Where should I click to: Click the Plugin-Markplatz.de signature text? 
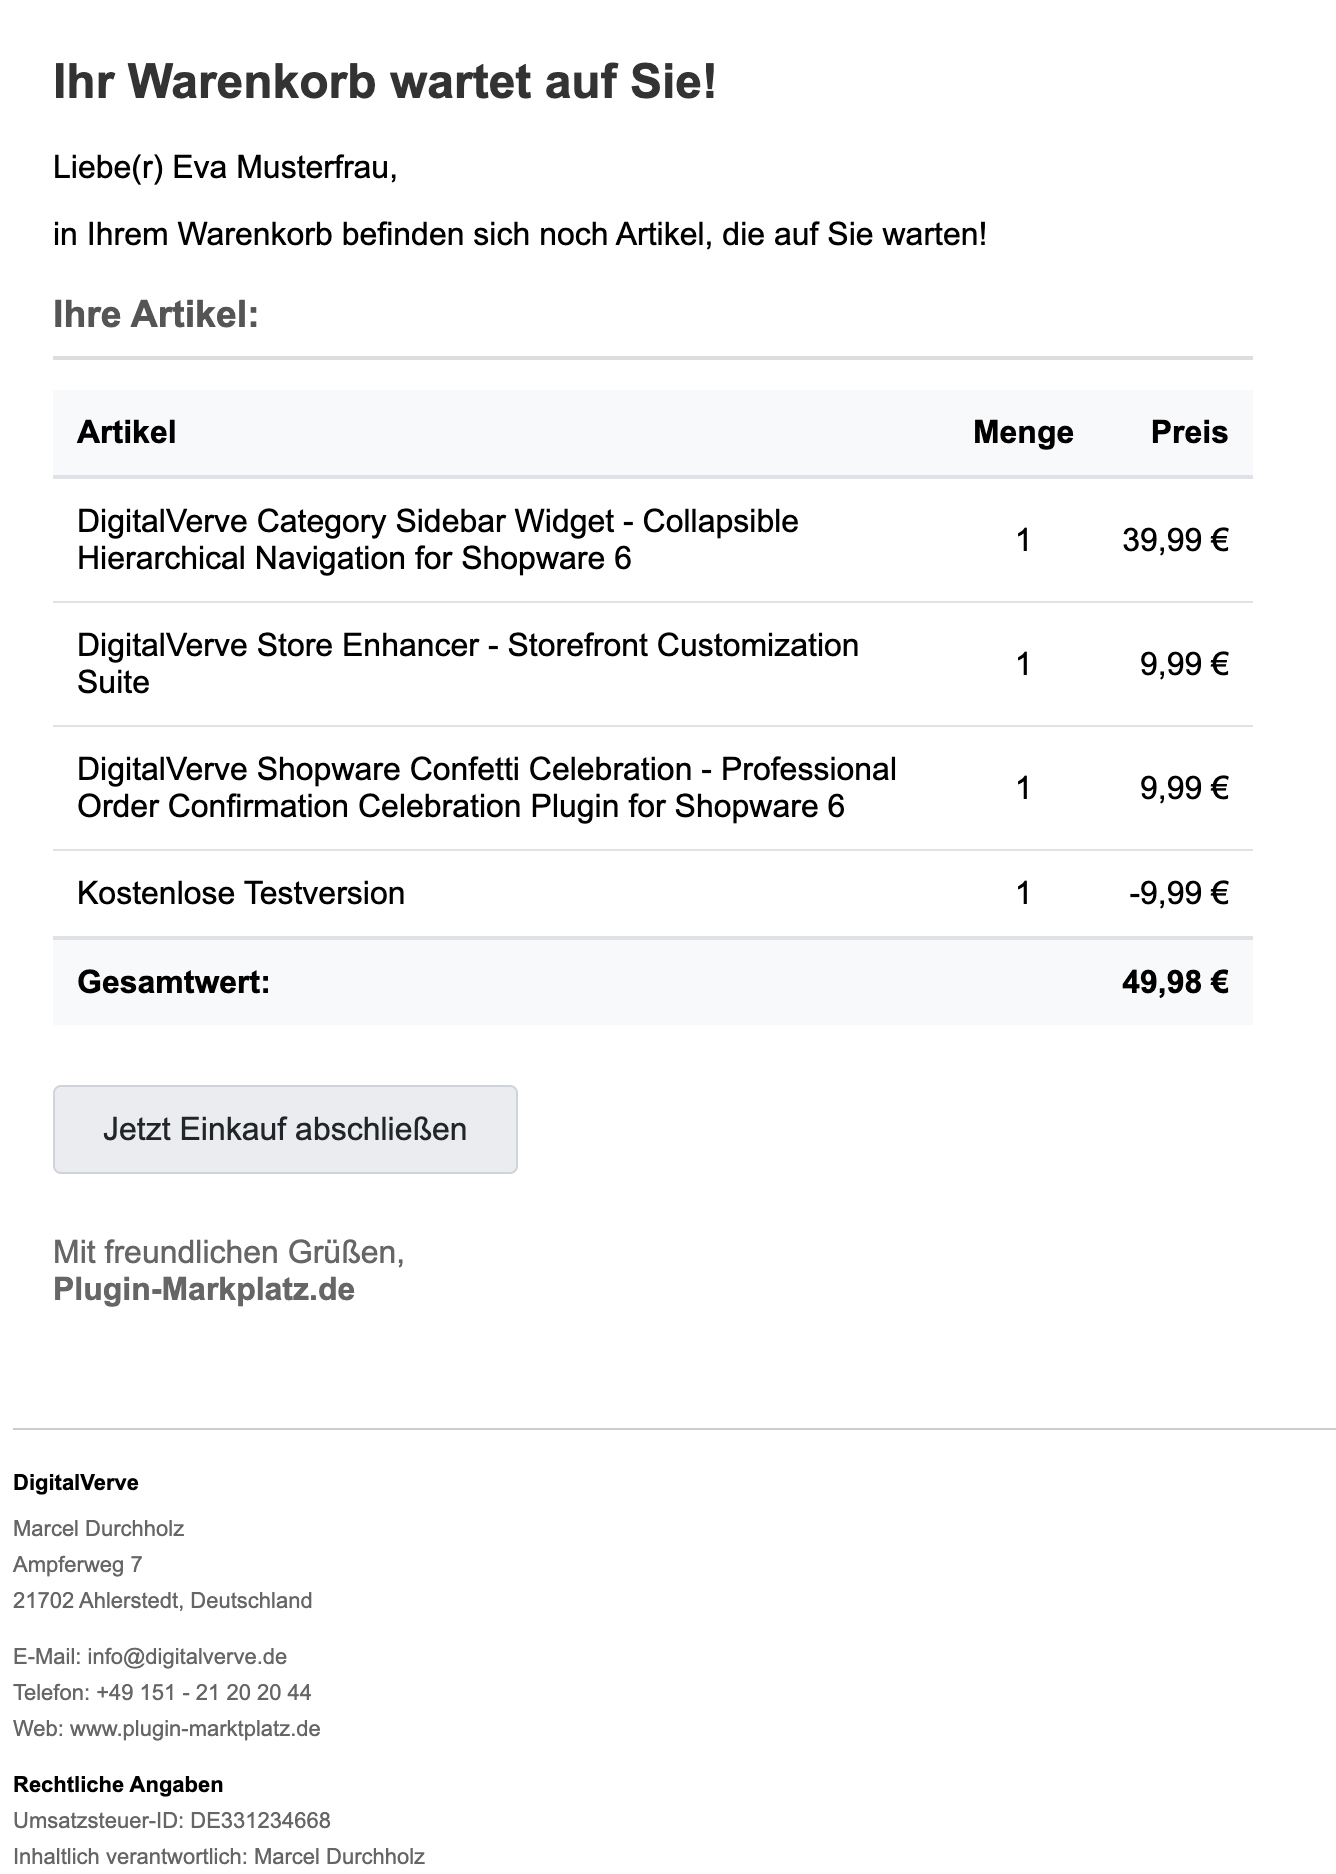pyautogui.click(x=204, y=1289)
